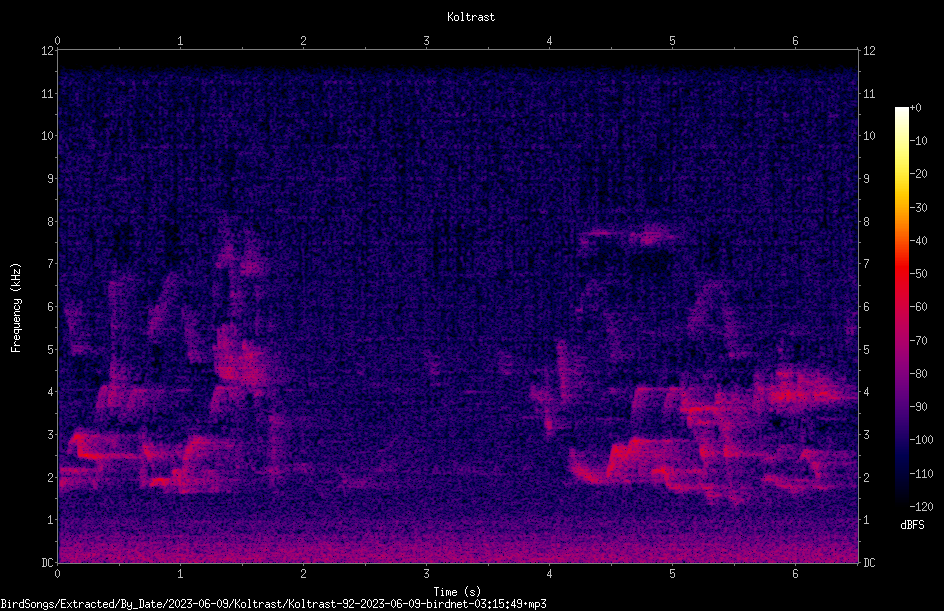This screenshot has width=944, height=611.
Task: Click the dBFS color scale gradient bar
Action: coord(901,307)
